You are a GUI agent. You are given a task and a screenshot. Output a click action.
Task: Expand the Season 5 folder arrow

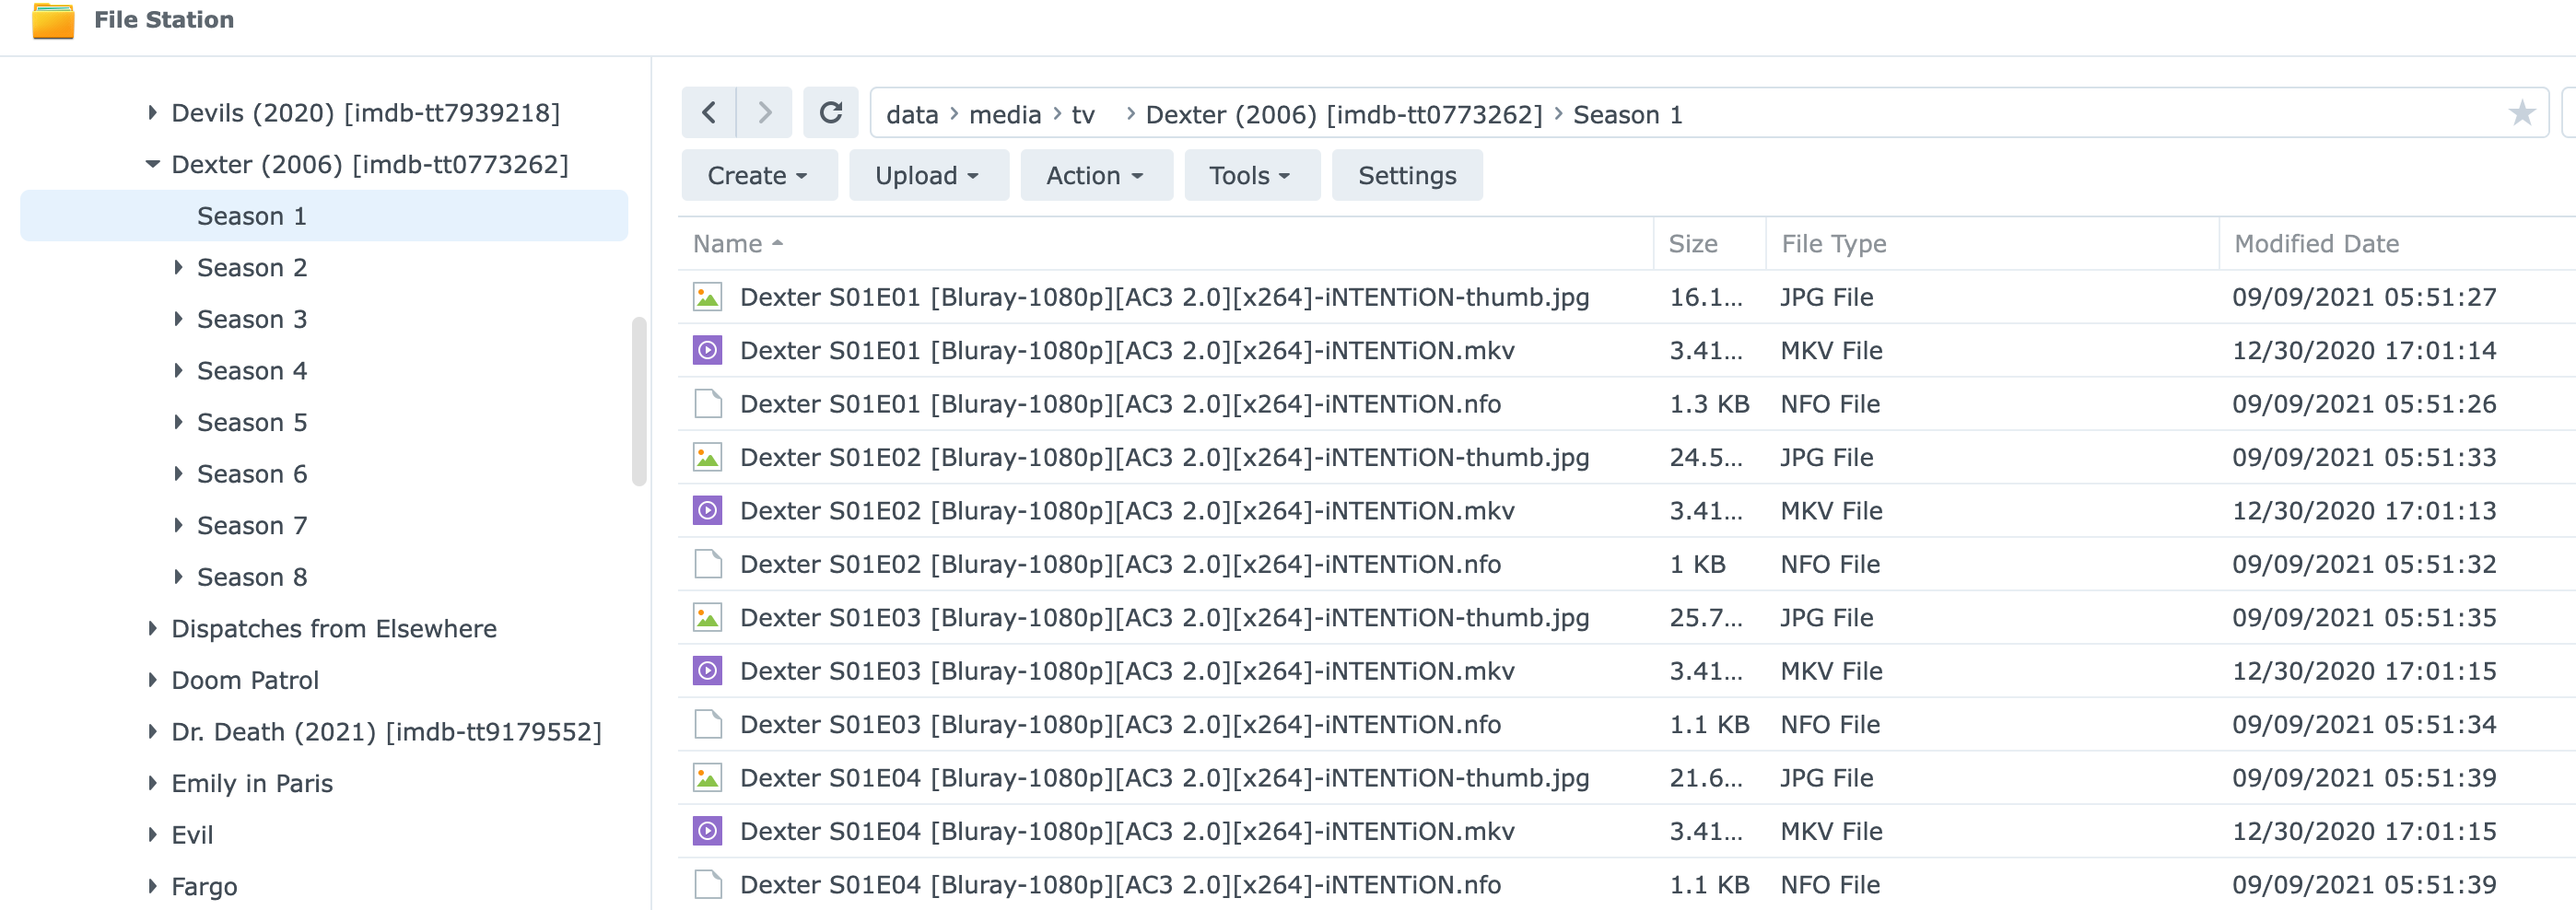[x=178, y=422]
